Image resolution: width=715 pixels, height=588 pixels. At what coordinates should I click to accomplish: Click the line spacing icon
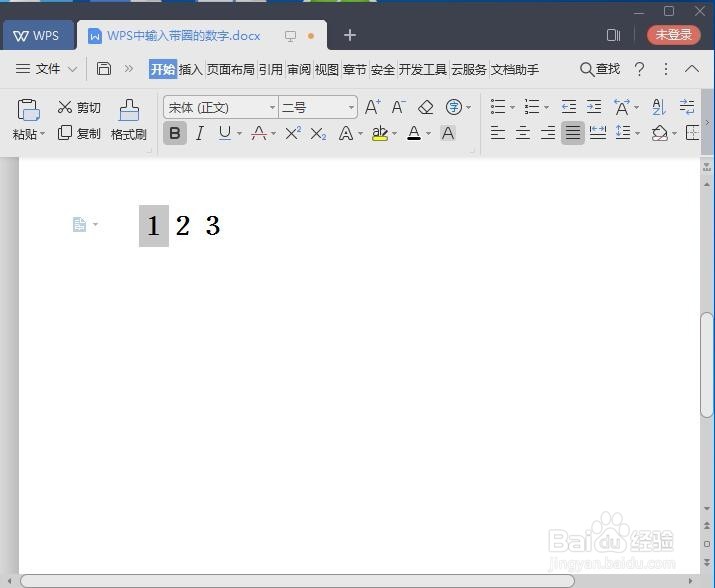[623, 133]
